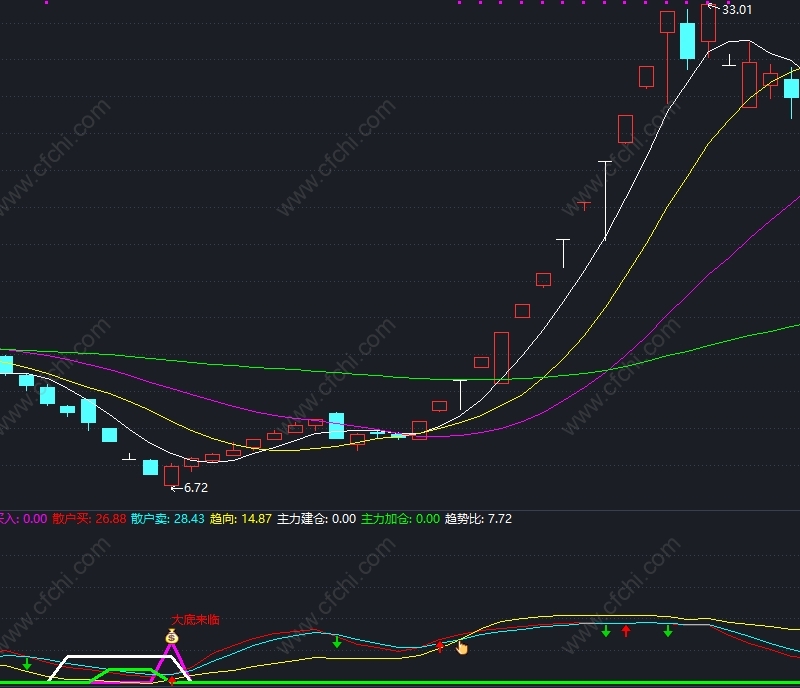Screen dimensions: 800x688
Task: Click the green down arrow under the indicator's first hump
Action: pos(337,642)
